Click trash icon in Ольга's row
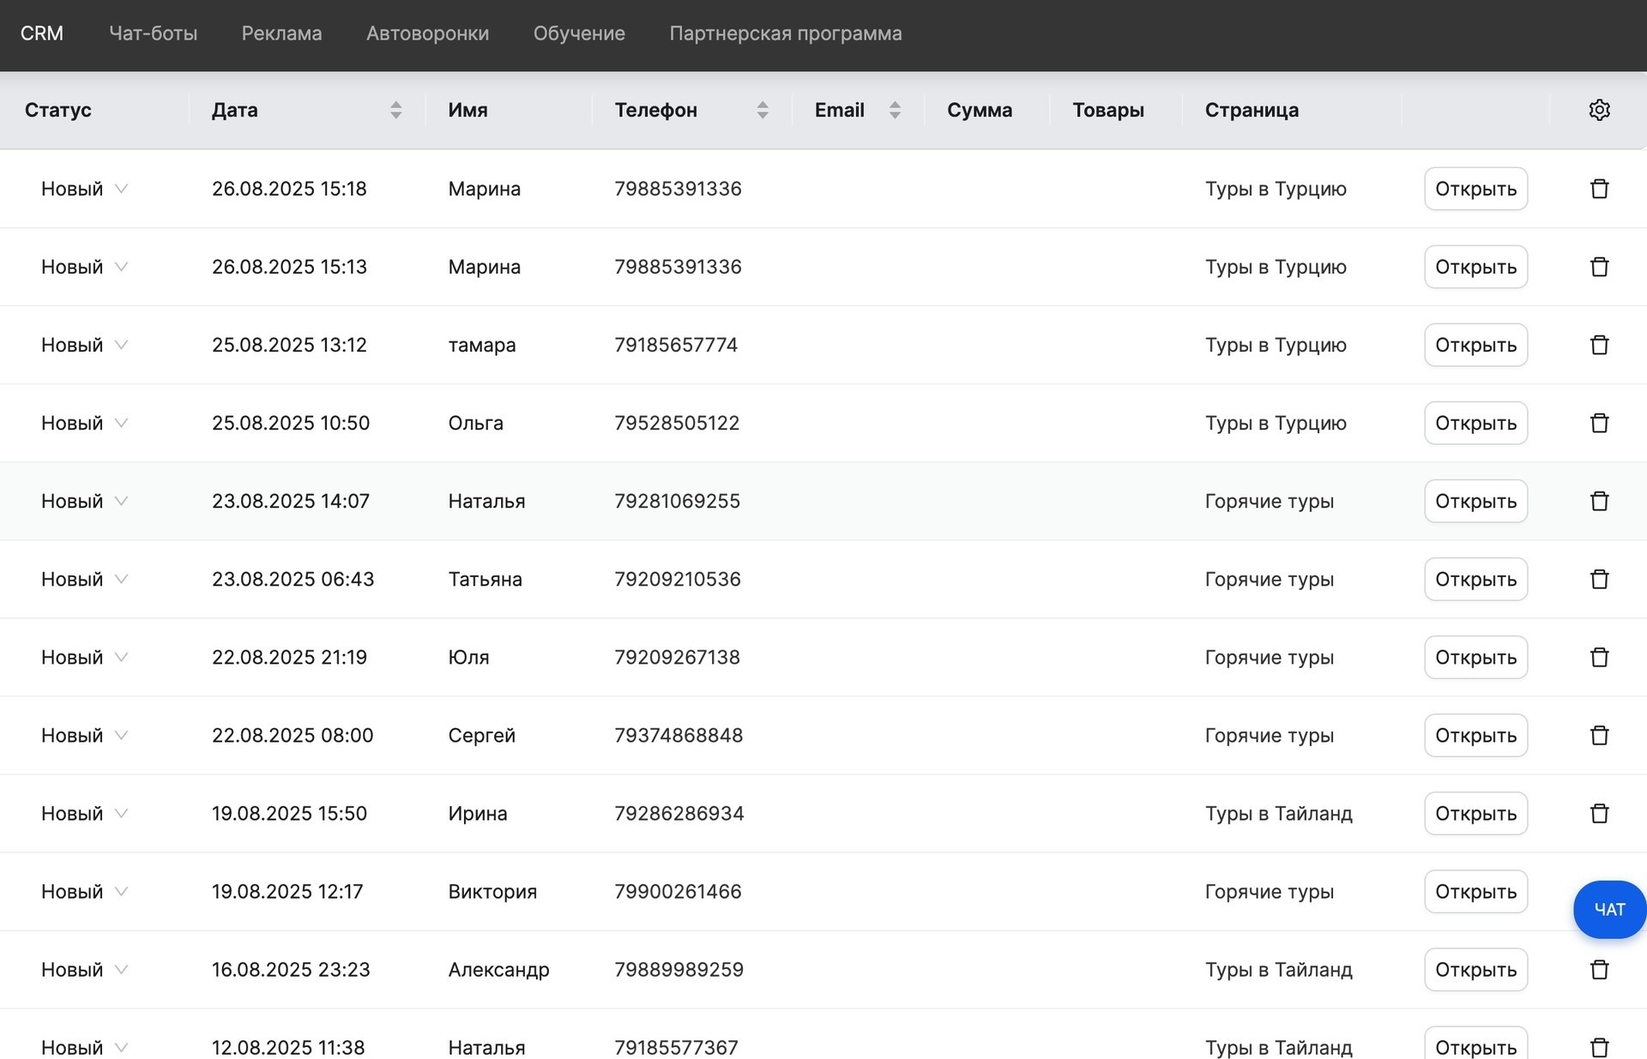Image resolution: width=1647 pixels, height=1059 pixels. [x=1599, y=423]
